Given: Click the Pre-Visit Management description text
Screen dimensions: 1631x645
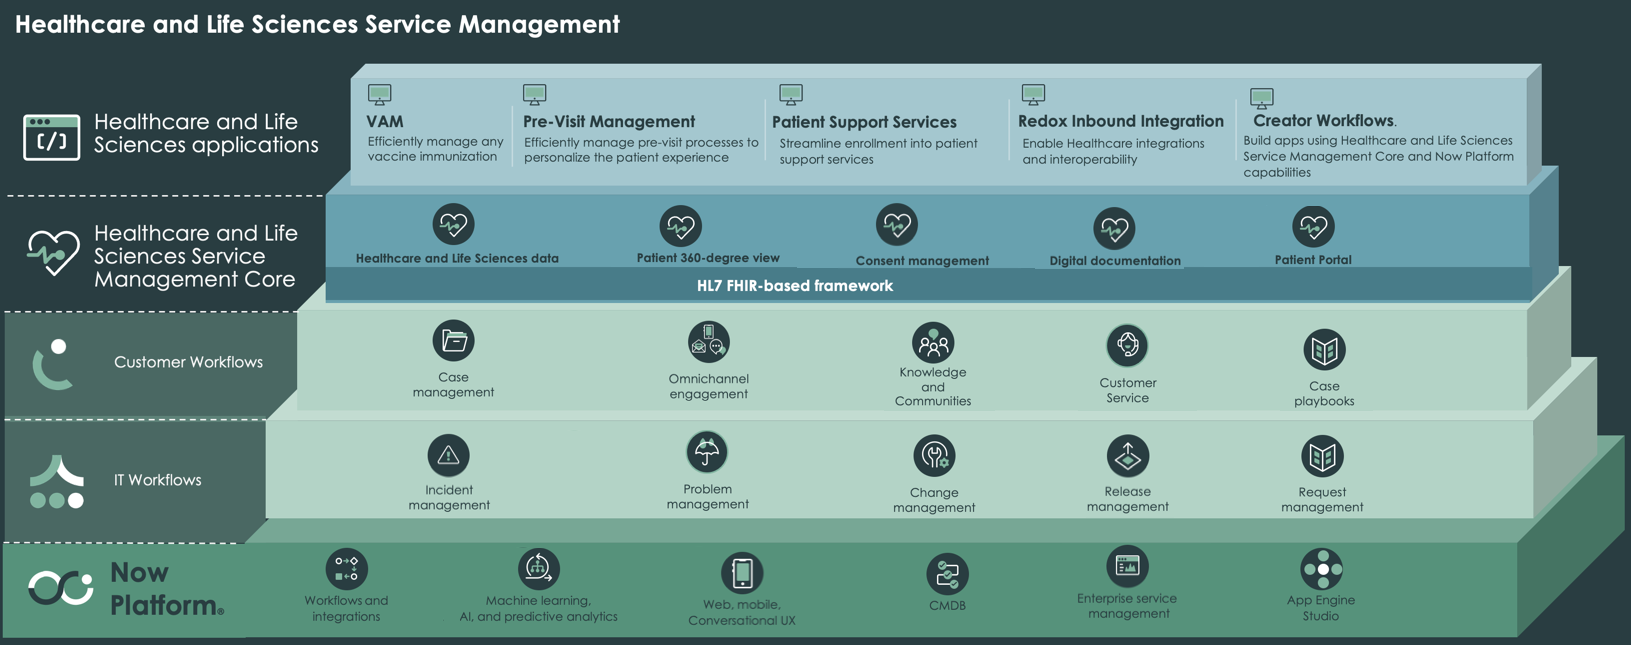Looking at the screenshot, I should click(x=641, y=150).
